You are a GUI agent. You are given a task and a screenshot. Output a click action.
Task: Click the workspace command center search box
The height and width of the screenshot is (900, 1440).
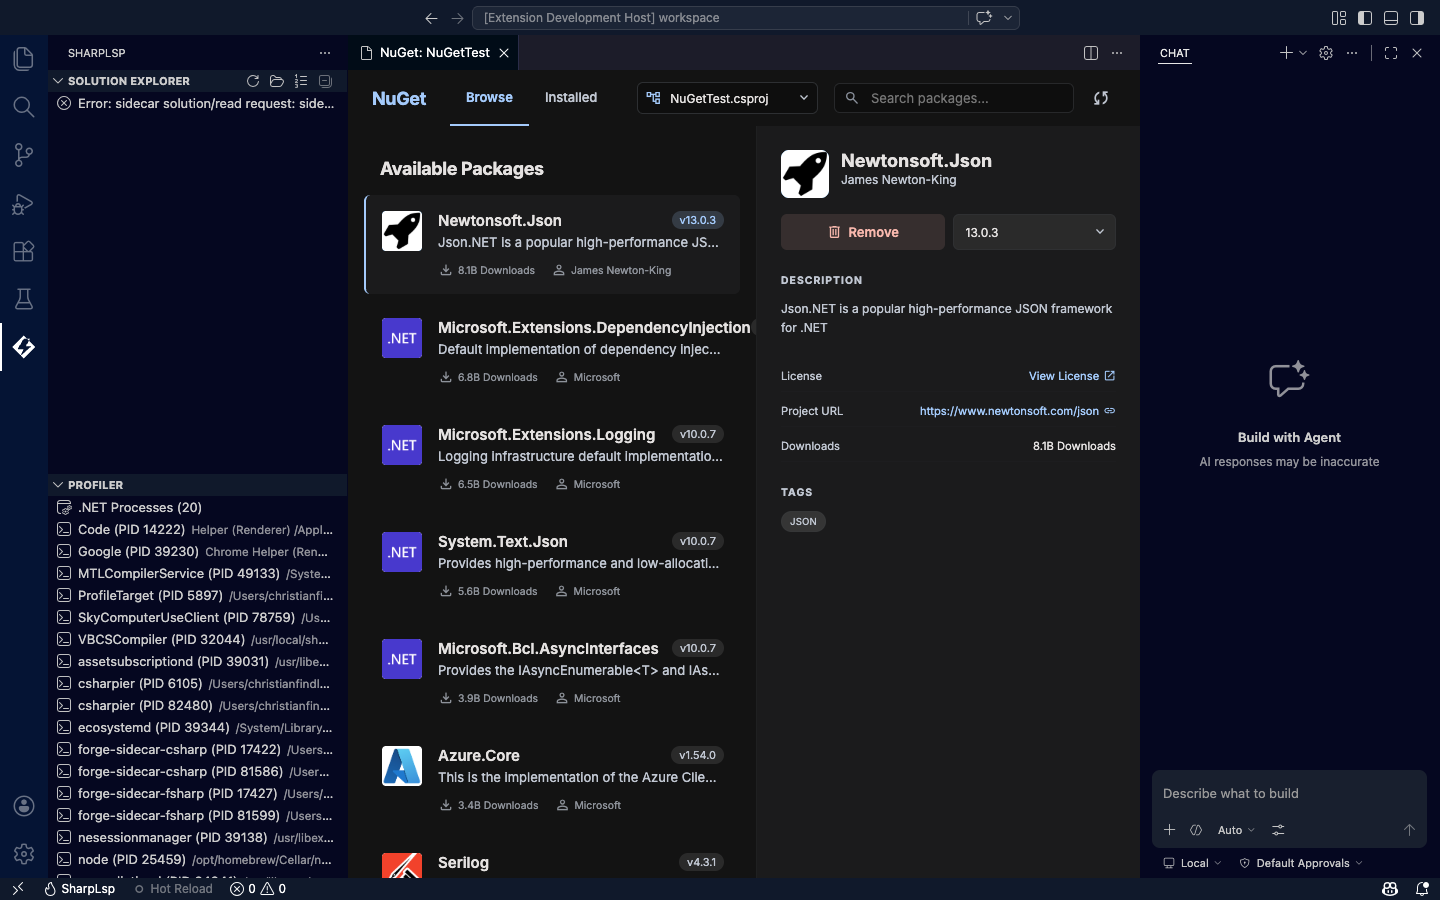click(x=718, y=18)
